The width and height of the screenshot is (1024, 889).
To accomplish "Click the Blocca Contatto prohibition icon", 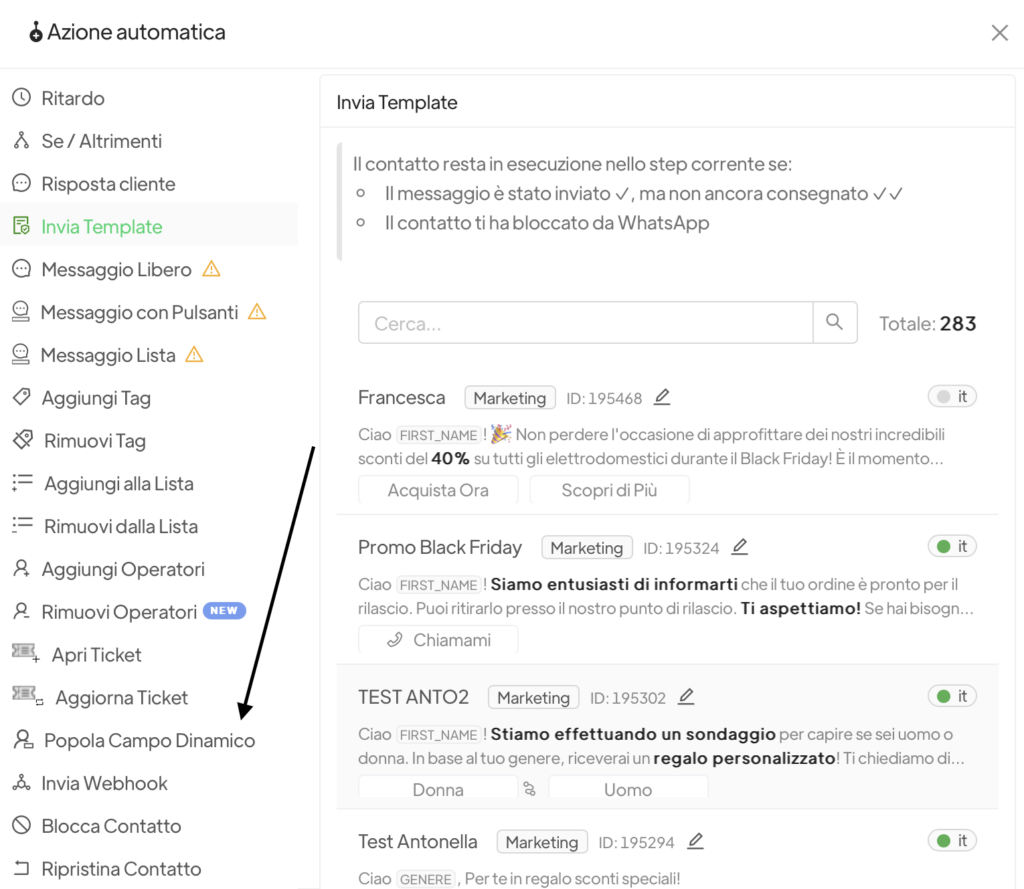I will (21, 826).
